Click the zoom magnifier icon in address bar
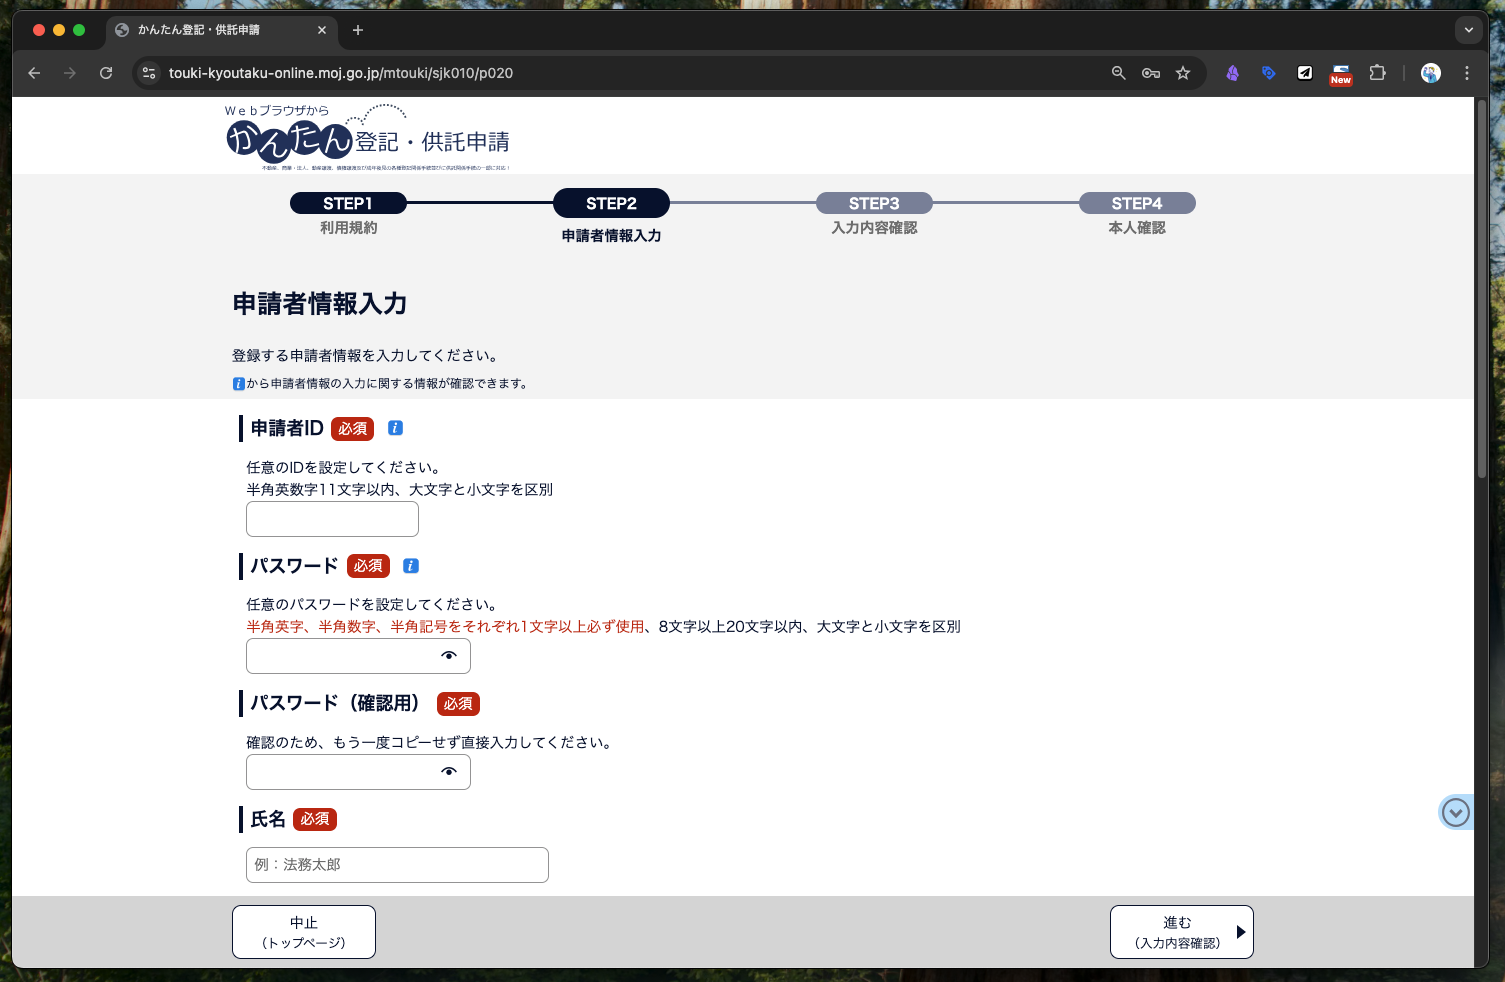Screen dimensions: 1505x982 coord(1119,73)
